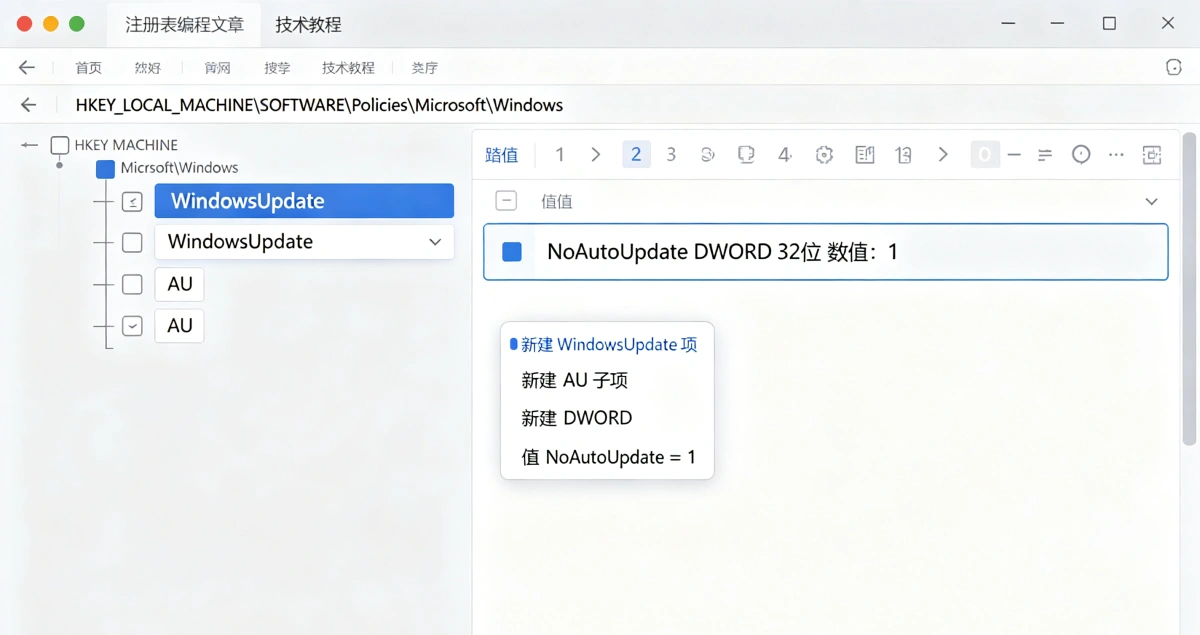Select number 4 in the values toolbar

pyautogui.click(x=785, y=154)
